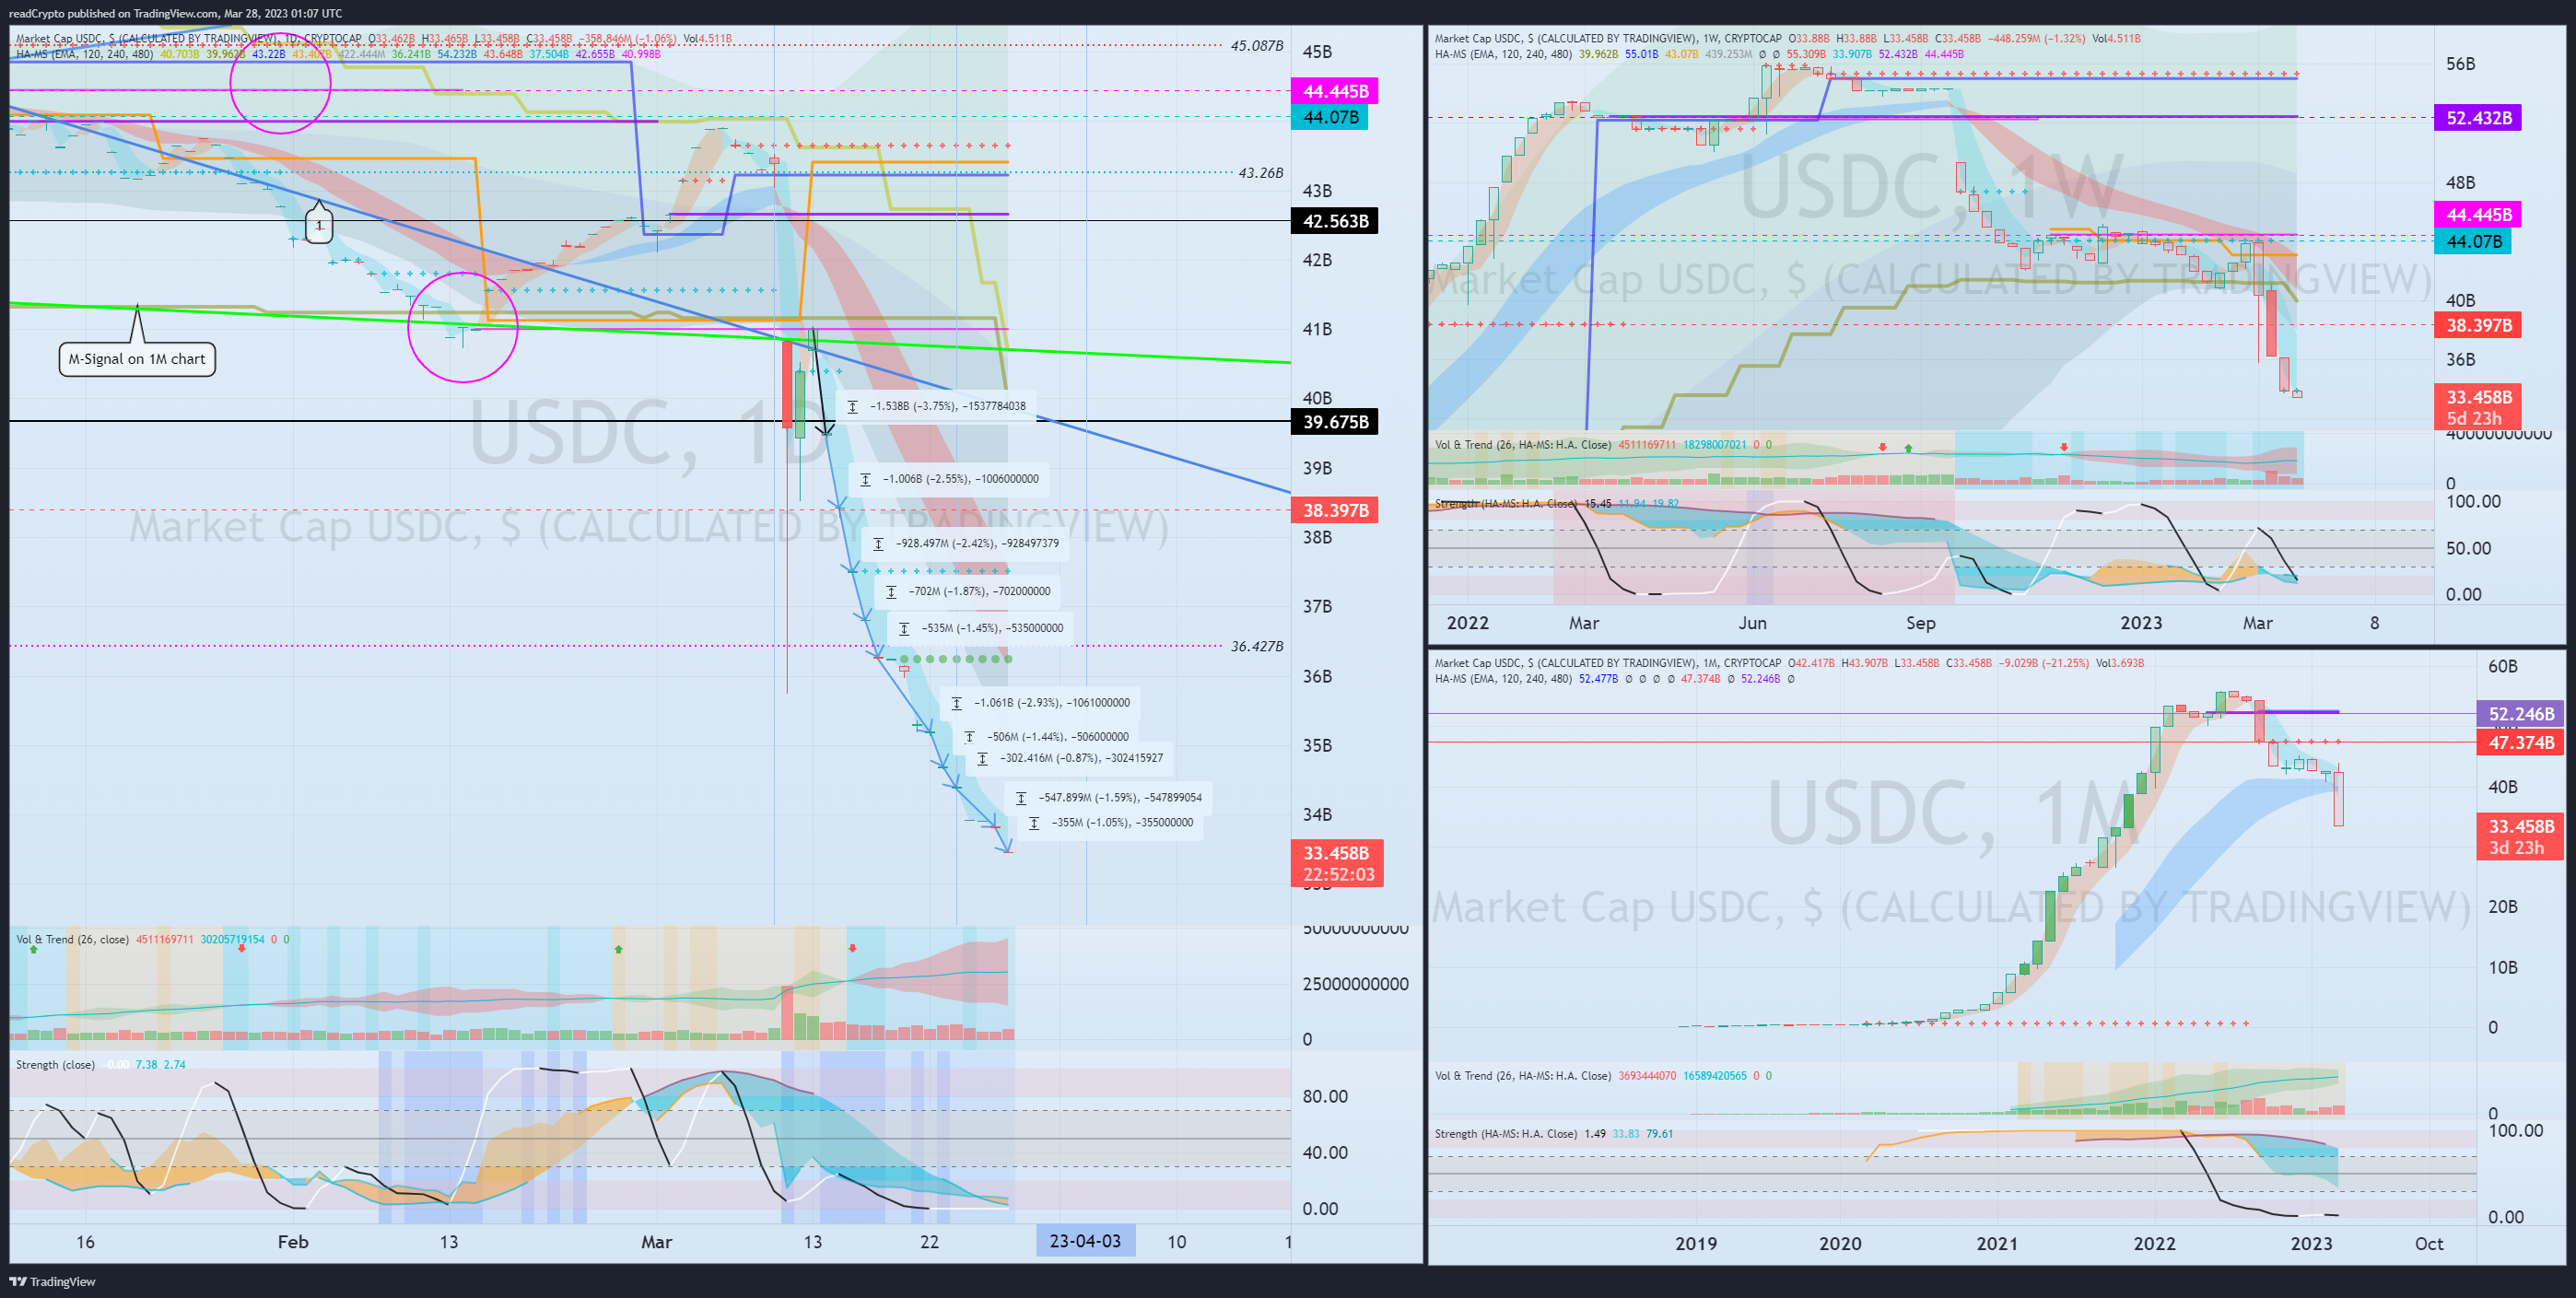Click the 33.458B label with 22:52:03 countdown
2576x1298 pixels.
pos(1337,863)
